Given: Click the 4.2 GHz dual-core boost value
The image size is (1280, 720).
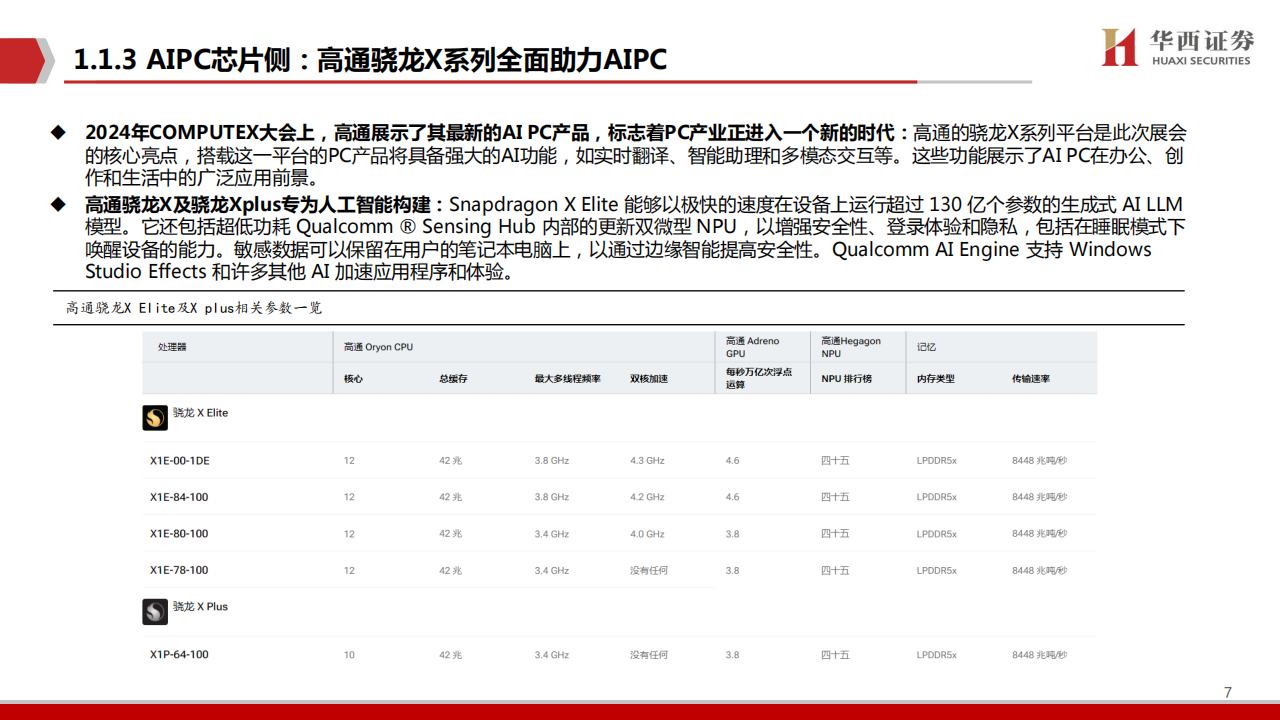Looking at the screenshot, I should pyautogui.click(x=647, y=497).
